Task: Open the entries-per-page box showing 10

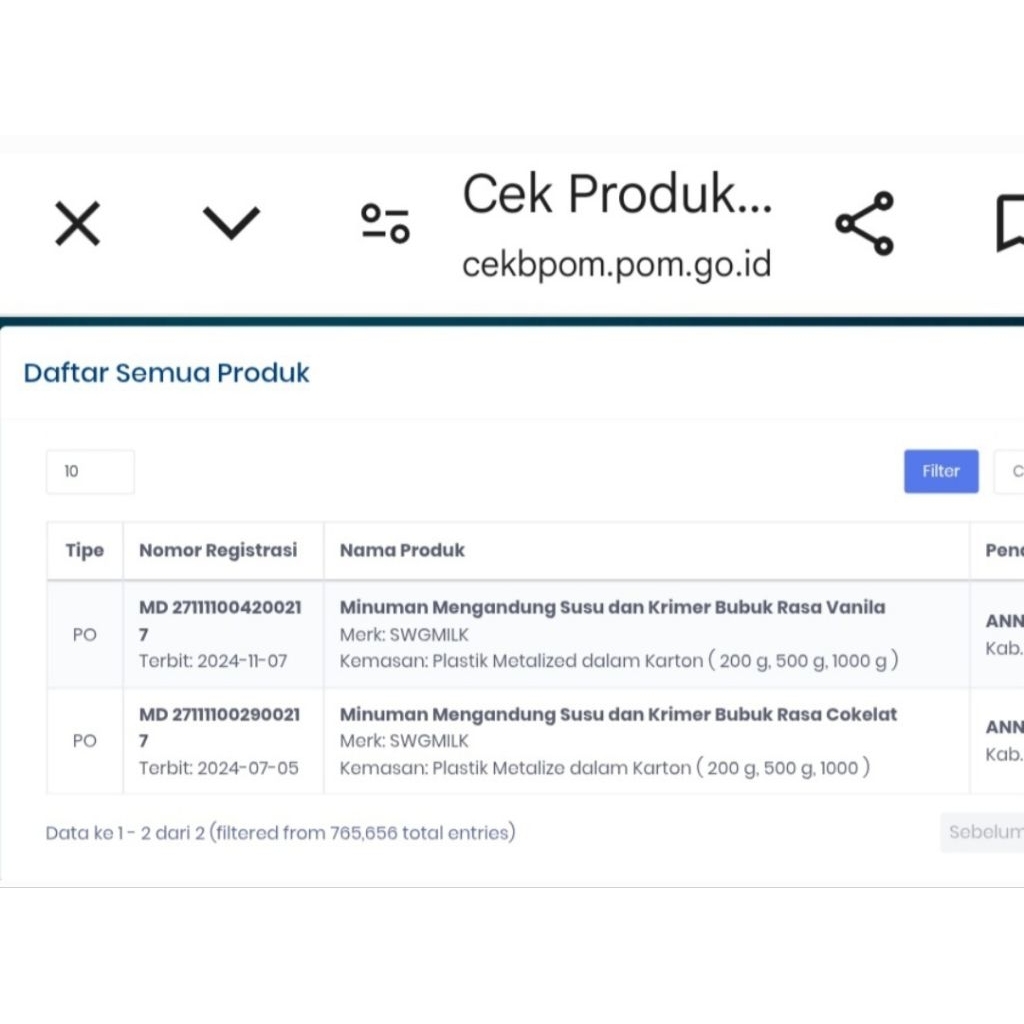Action: point(90,471)
